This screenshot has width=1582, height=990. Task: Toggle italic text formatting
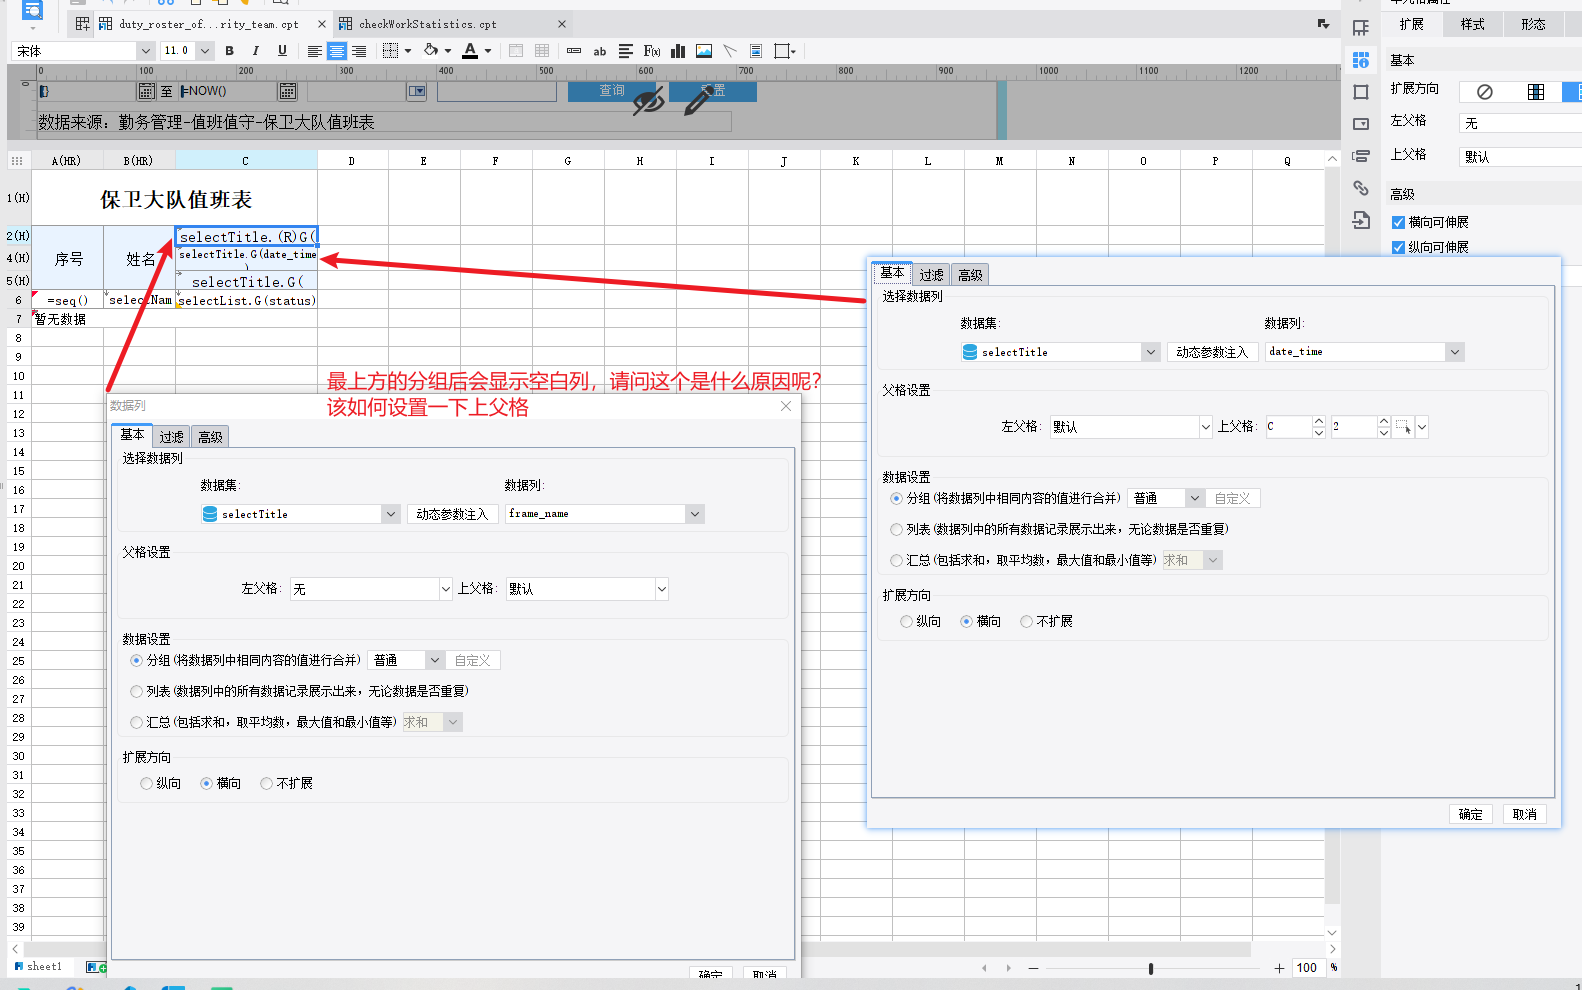coord(256,51)
